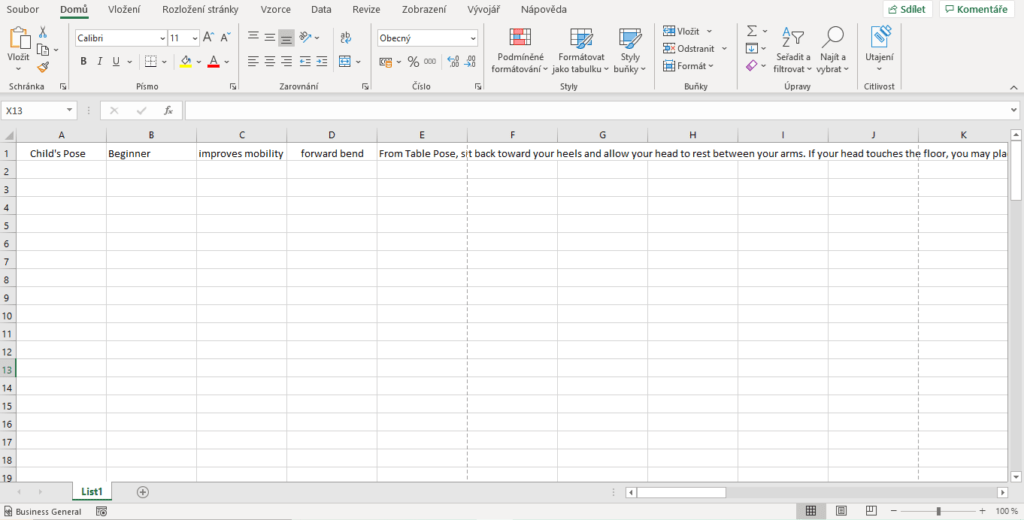Open the Vzorce ribbon tab
The image size is (1024, 520).
tap(275, 9)
